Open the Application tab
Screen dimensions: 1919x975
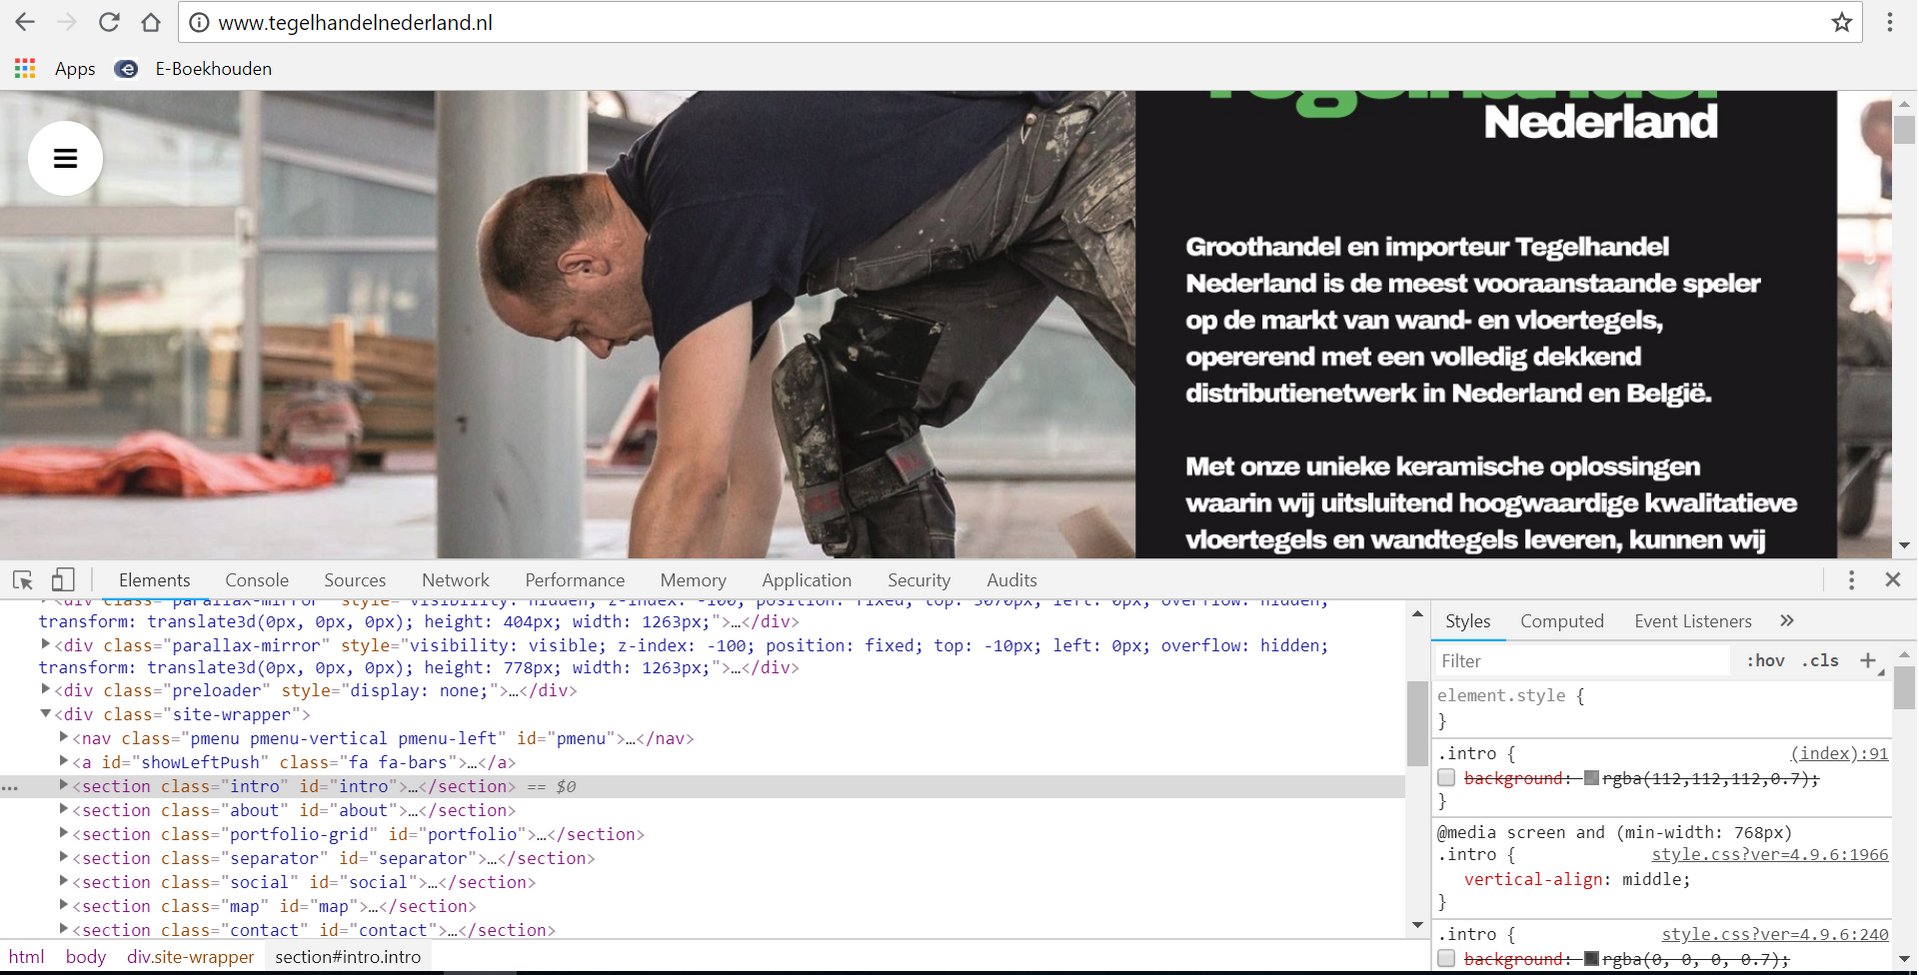[x=807, y=580]
